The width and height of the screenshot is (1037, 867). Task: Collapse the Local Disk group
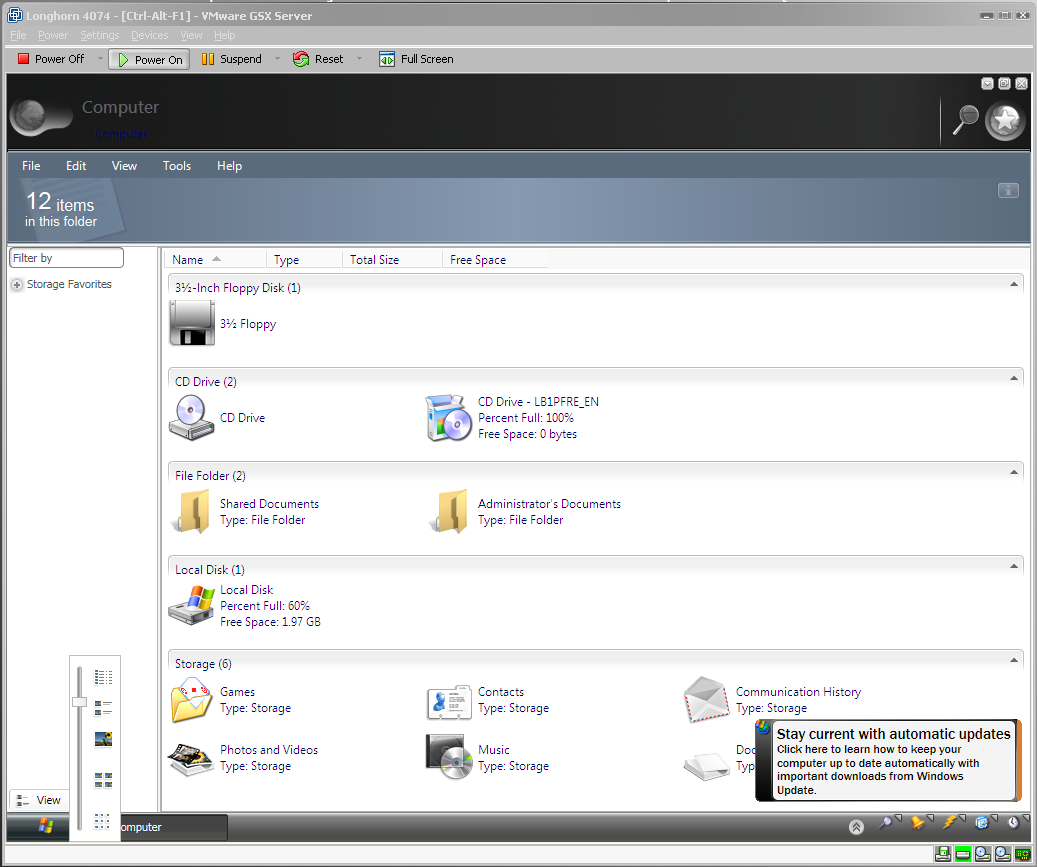1014,567
